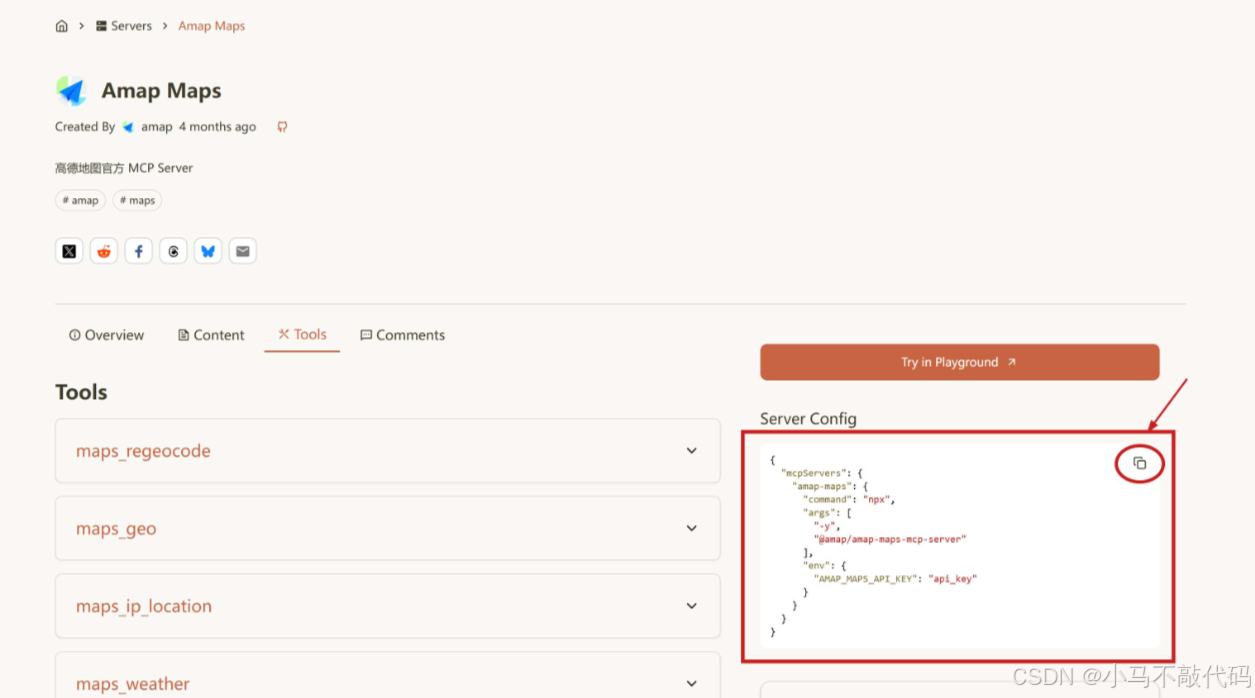This screenshot has height=698, width=1255.
Task: Share the server by email
Action: click(242, 251)
